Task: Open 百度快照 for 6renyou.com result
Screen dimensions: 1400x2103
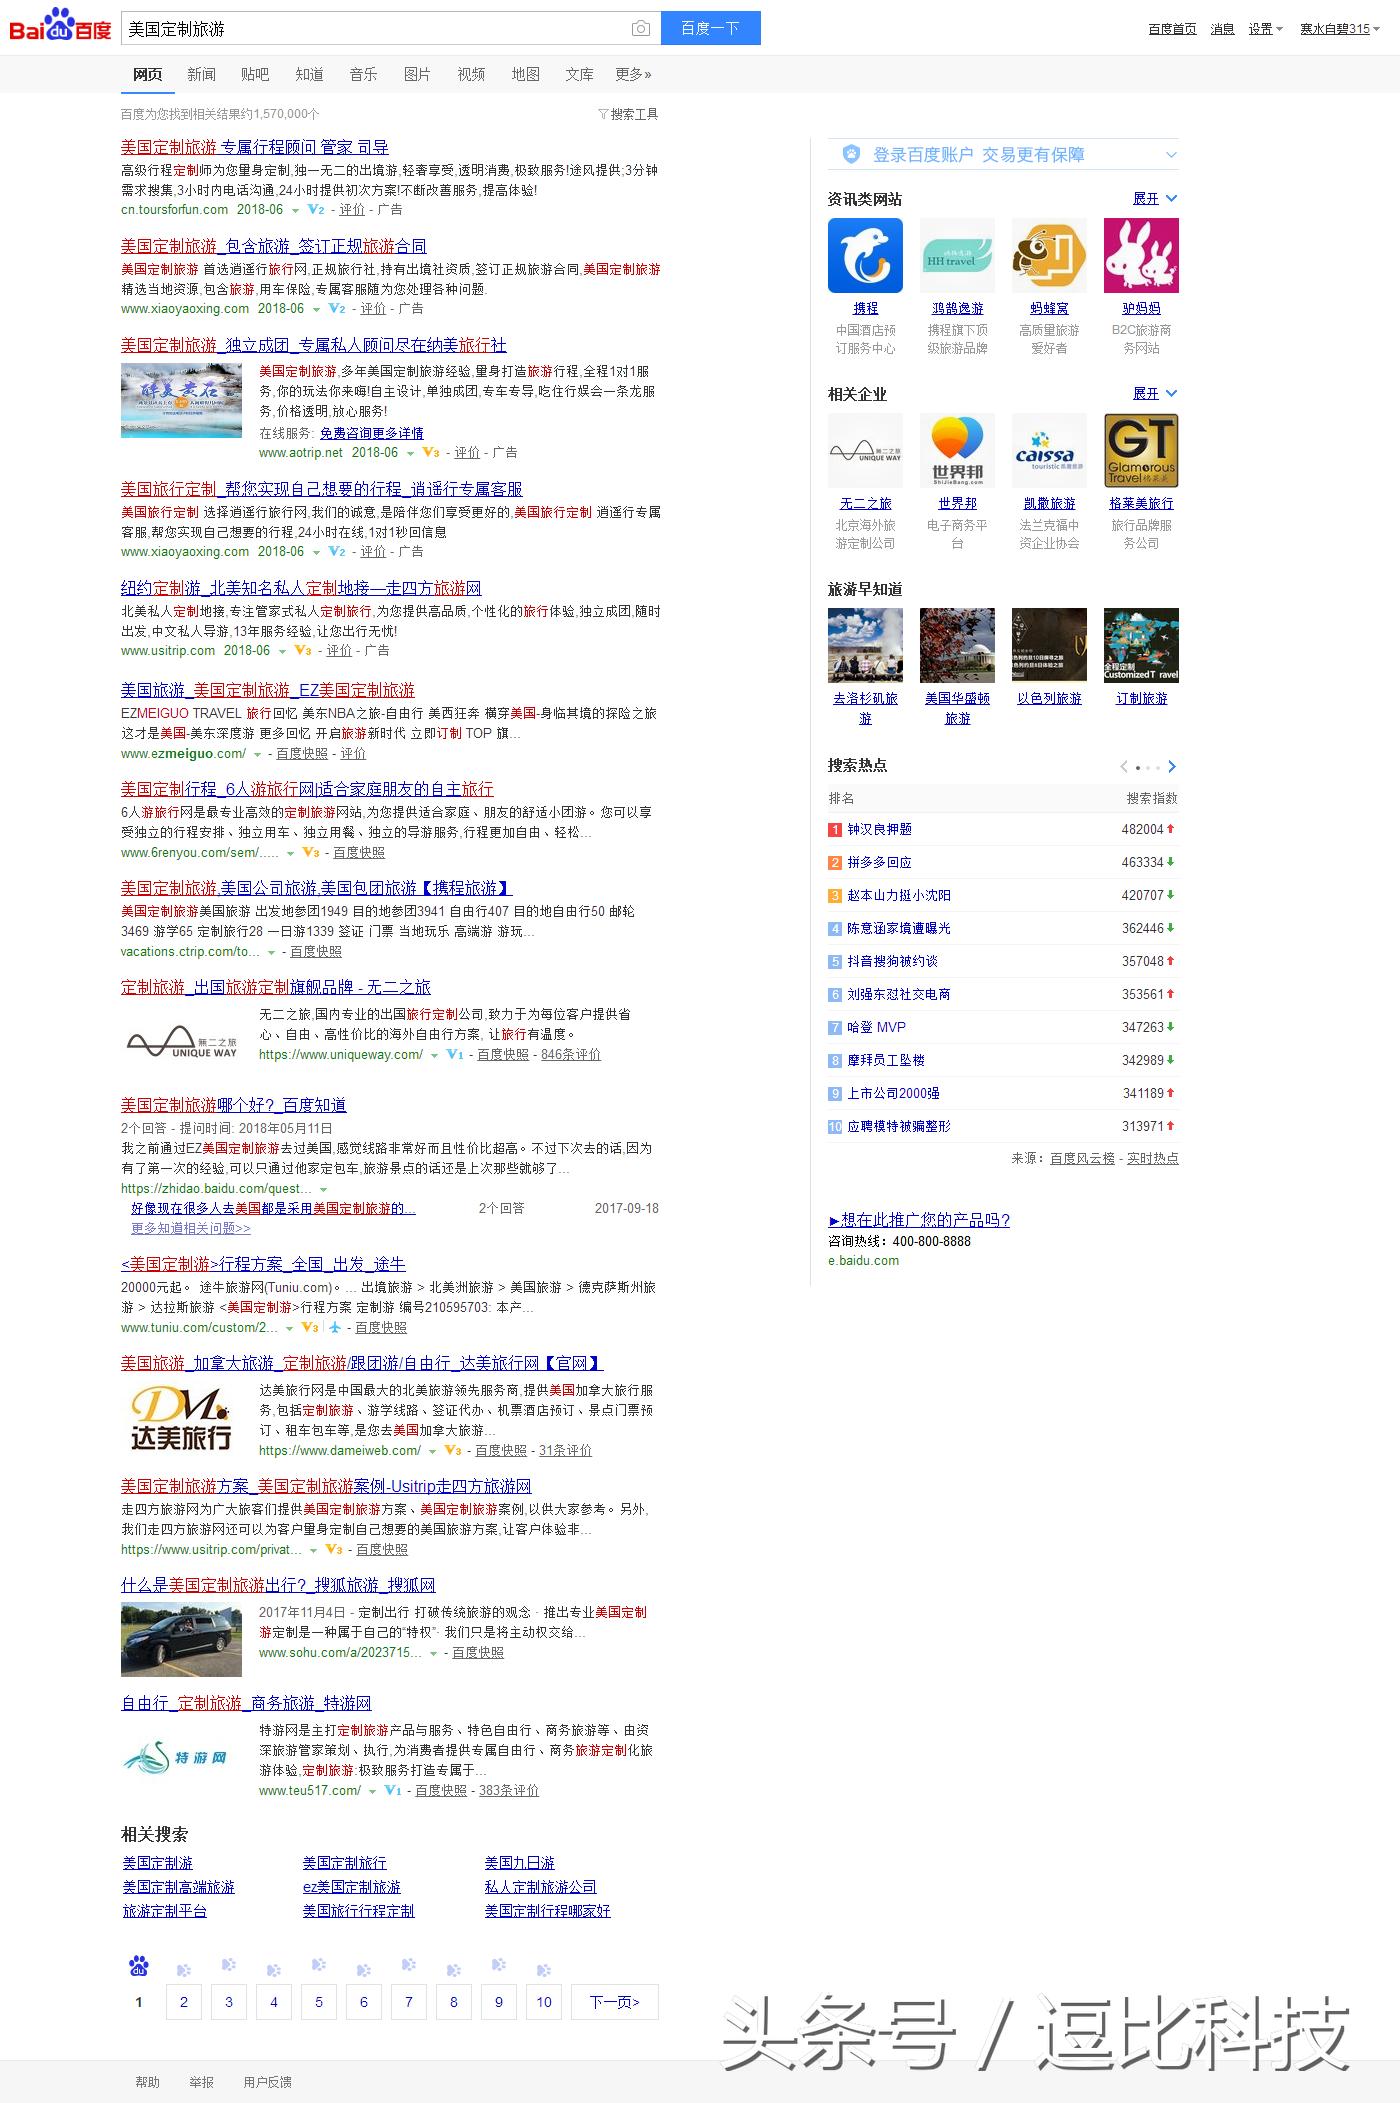Action: pyautogui.click(x=359, y=853)
